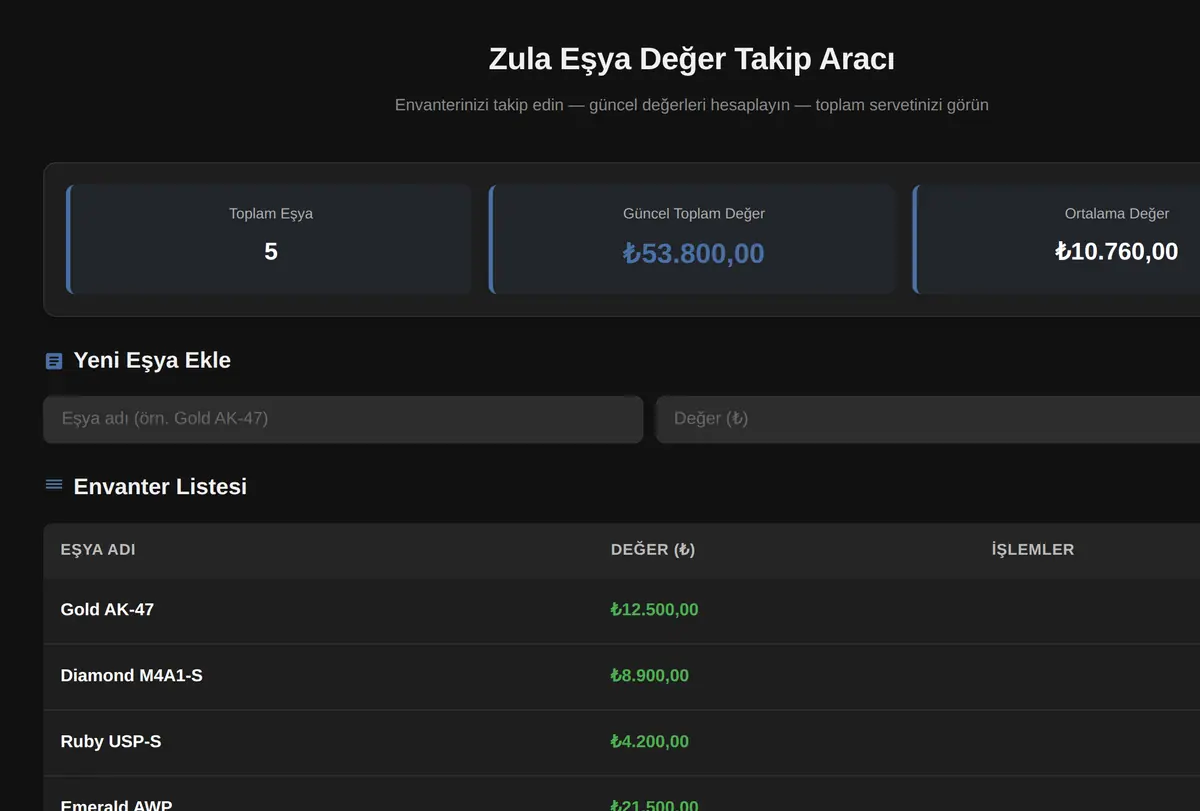Click the ₺8.900,00 value cell

point(650,676)
